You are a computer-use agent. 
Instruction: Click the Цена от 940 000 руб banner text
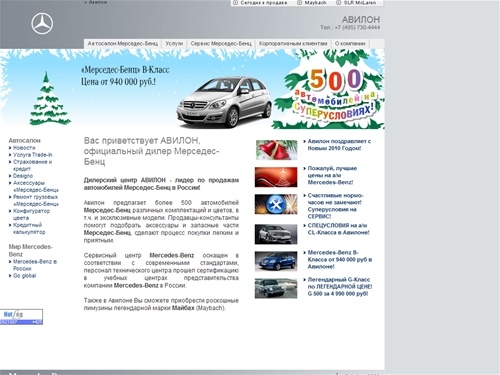118,82
